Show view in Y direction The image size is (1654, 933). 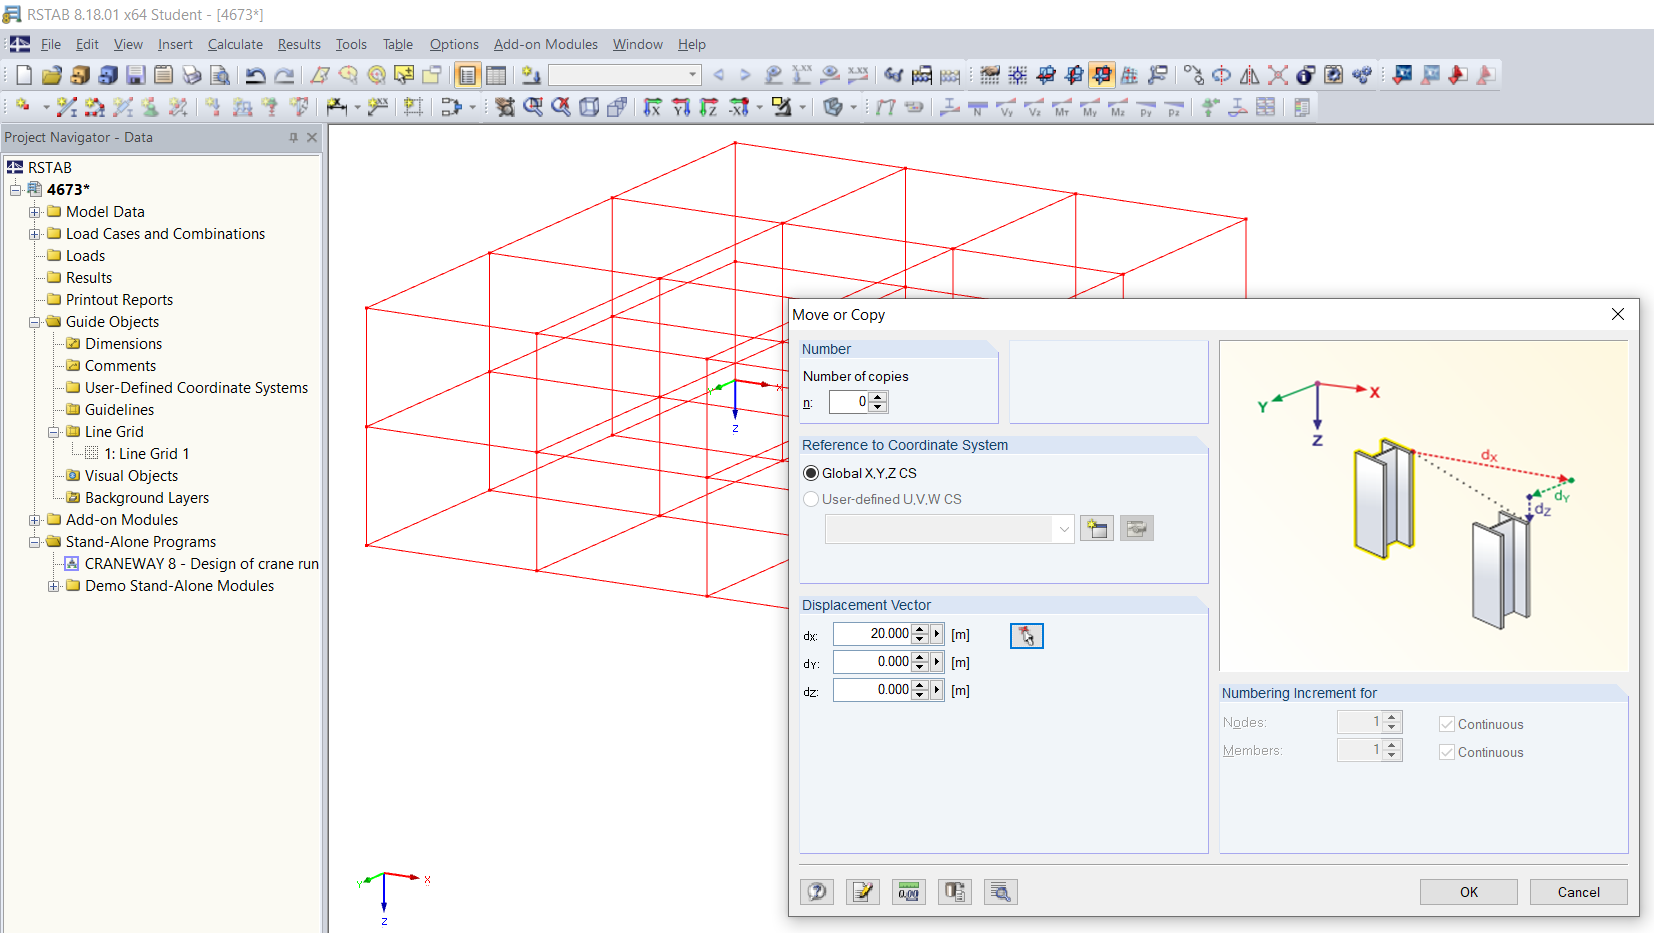[x=681, y=107]
